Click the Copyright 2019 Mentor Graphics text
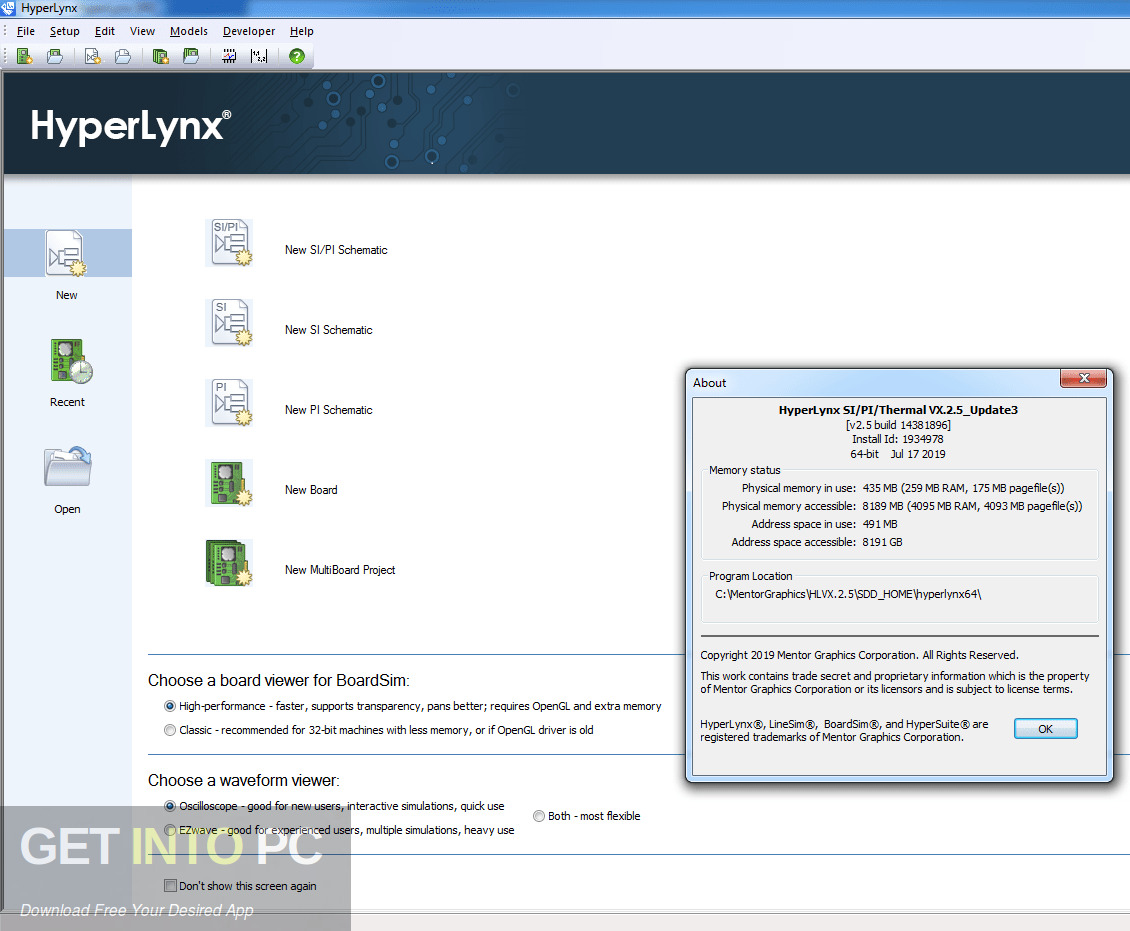The width and height of the screenshot is (1130, 931). click(859, 655)
